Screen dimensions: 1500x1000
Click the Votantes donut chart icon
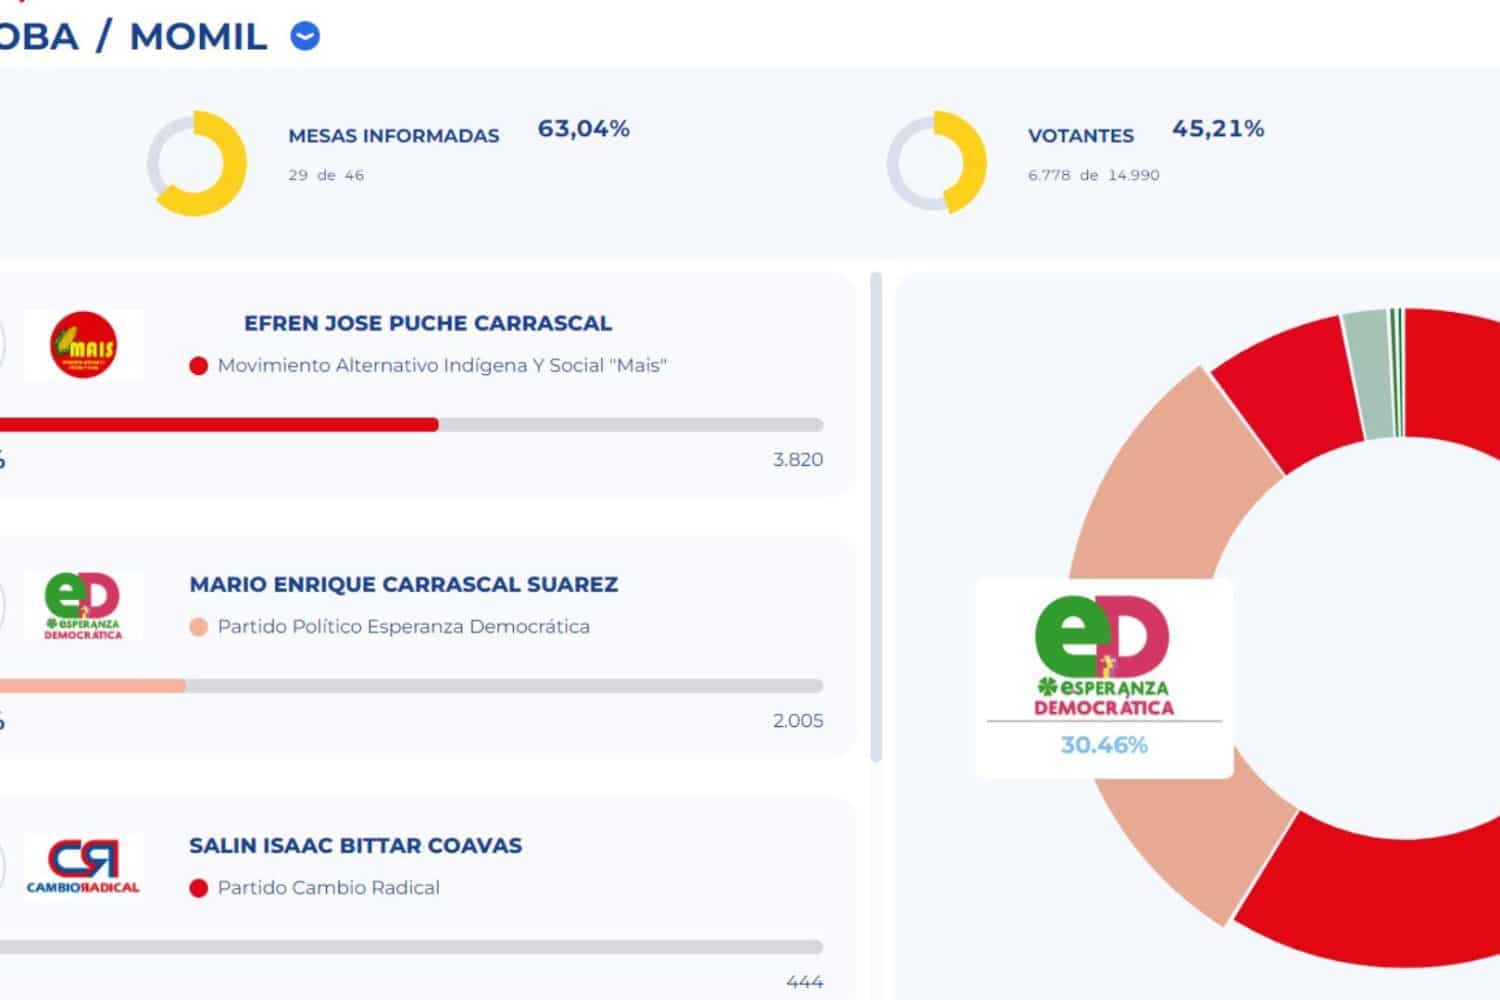pyautogui.click(x=937, y=163)
